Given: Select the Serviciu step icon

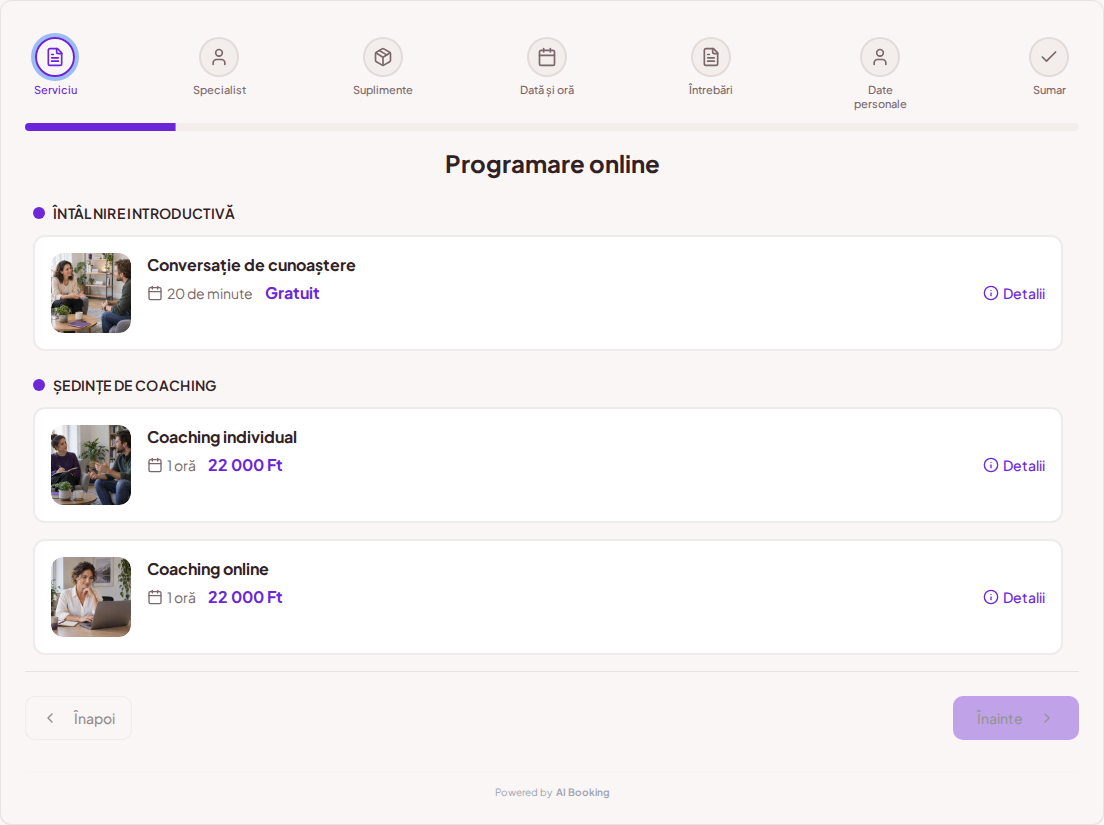Looking at the screenshot, I should (x=55, y=57).
